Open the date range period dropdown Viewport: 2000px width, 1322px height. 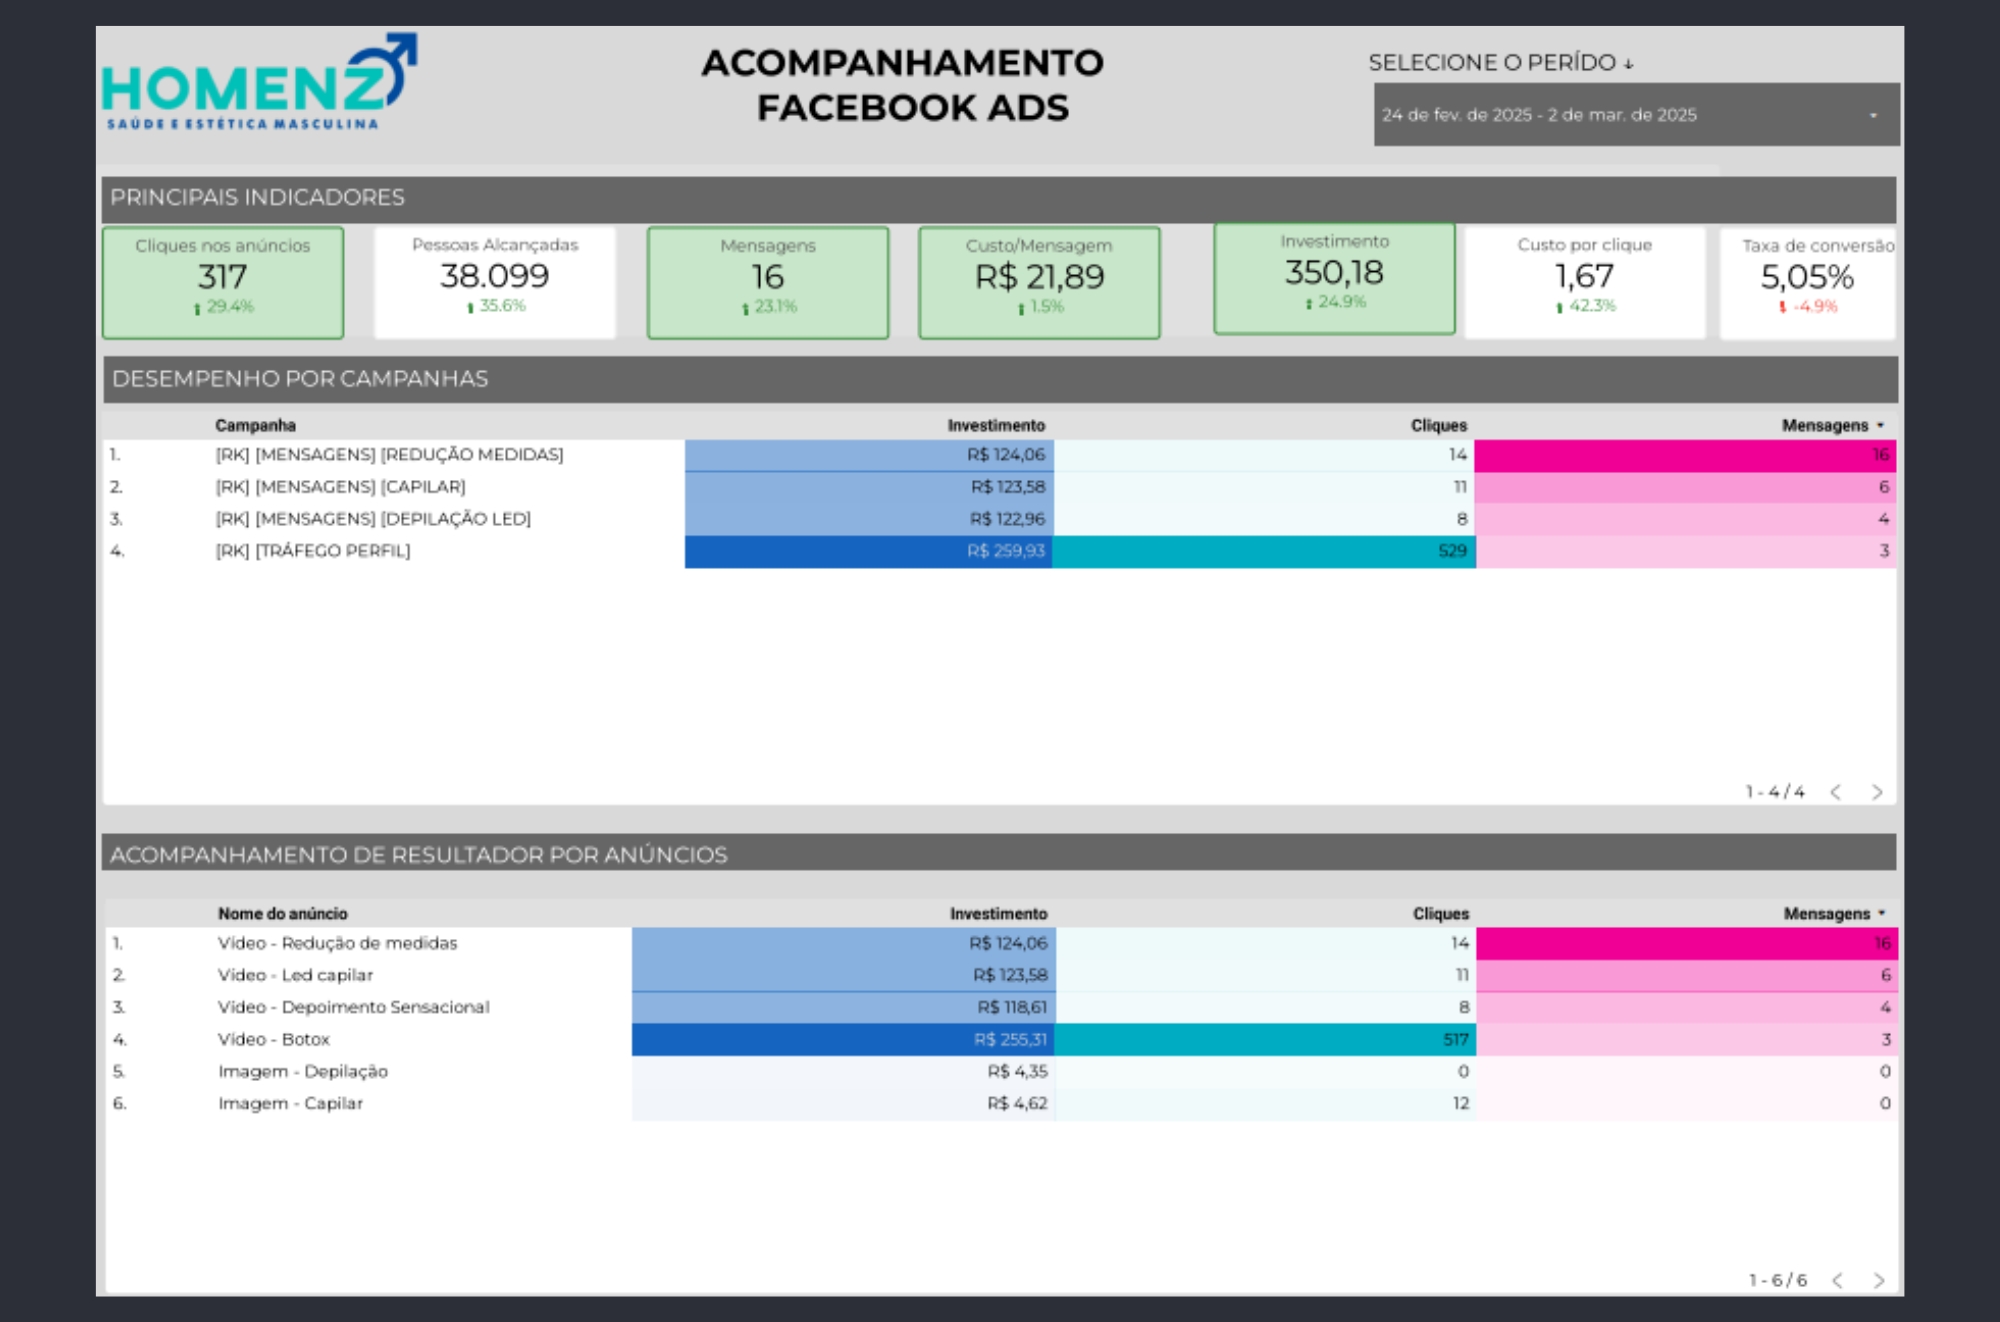pos(1636,115)
